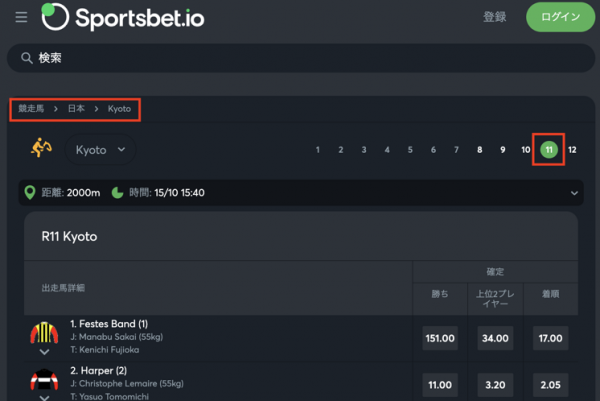Click the ログイン login button

[561, 17]
